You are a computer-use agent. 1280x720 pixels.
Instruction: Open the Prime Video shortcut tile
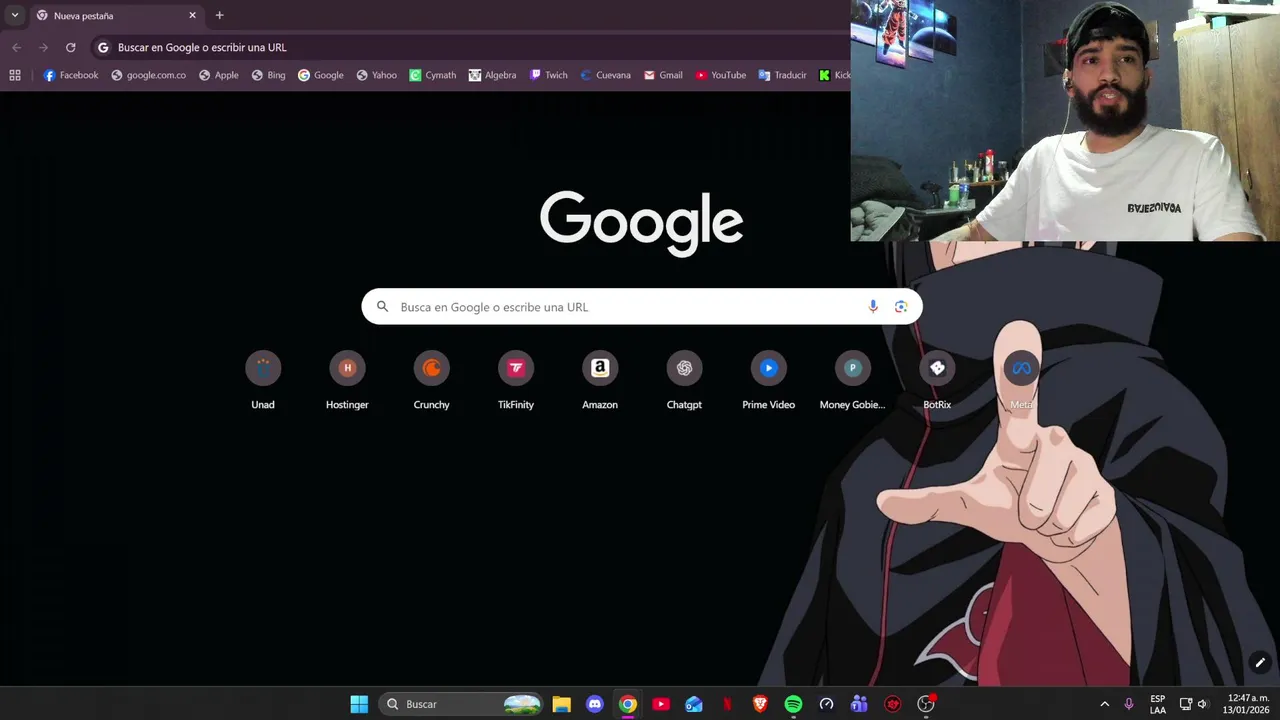[768, 380]
